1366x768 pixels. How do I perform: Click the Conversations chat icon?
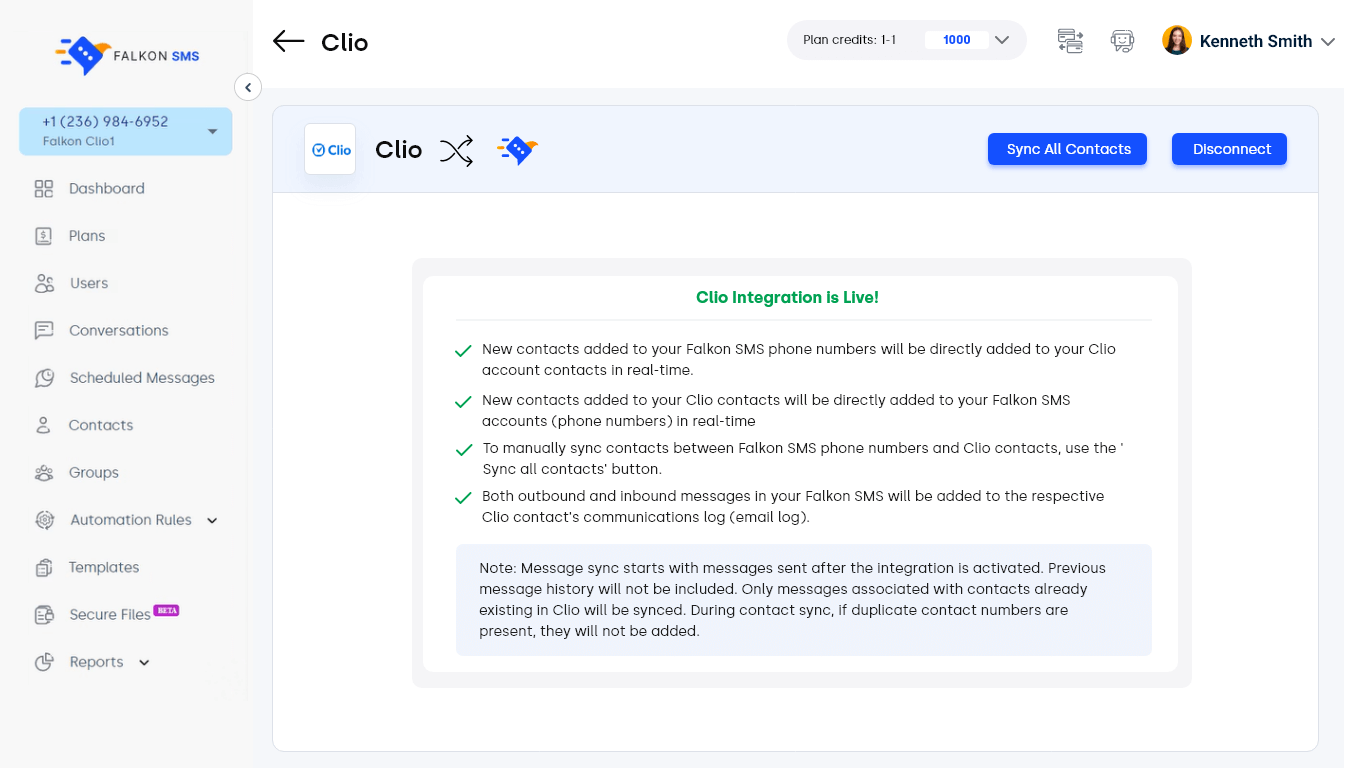[43, 331]
